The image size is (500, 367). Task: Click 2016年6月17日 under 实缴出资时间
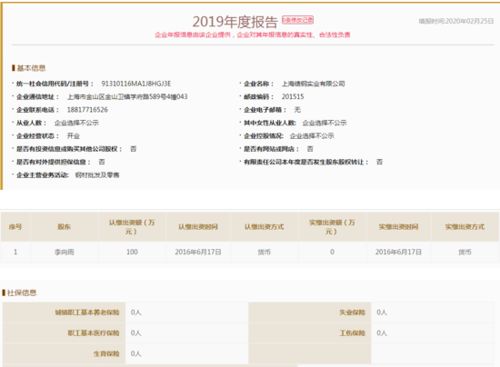(x=398, y=252)
